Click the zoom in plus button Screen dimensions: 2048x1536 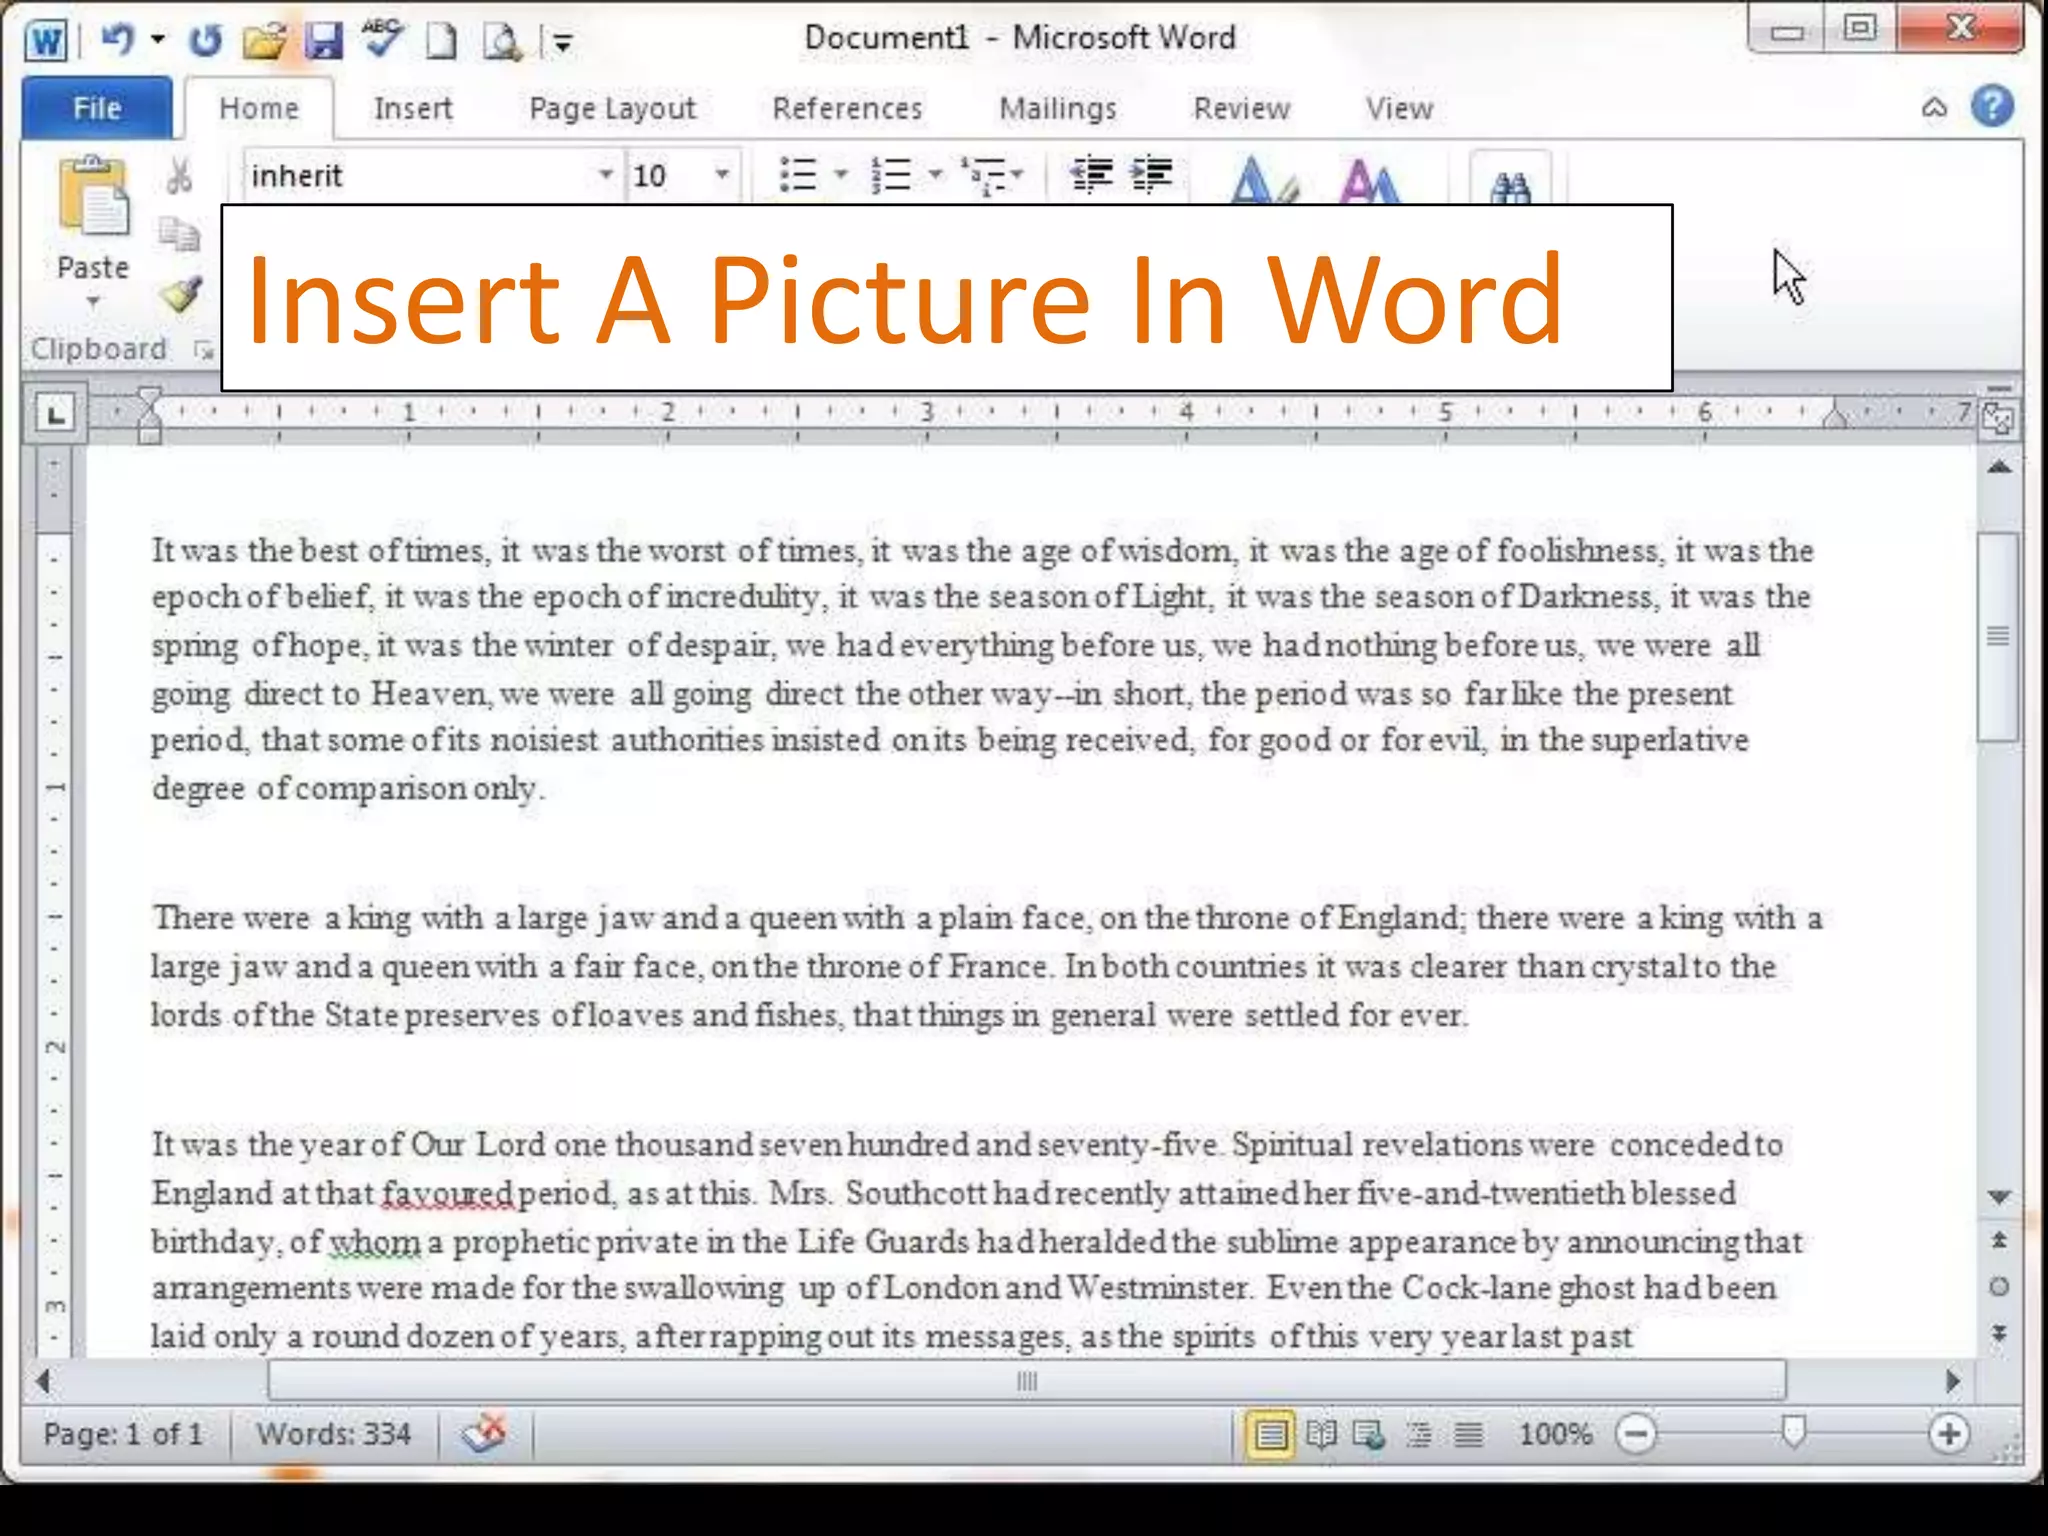click(x=1949, y=1434)
